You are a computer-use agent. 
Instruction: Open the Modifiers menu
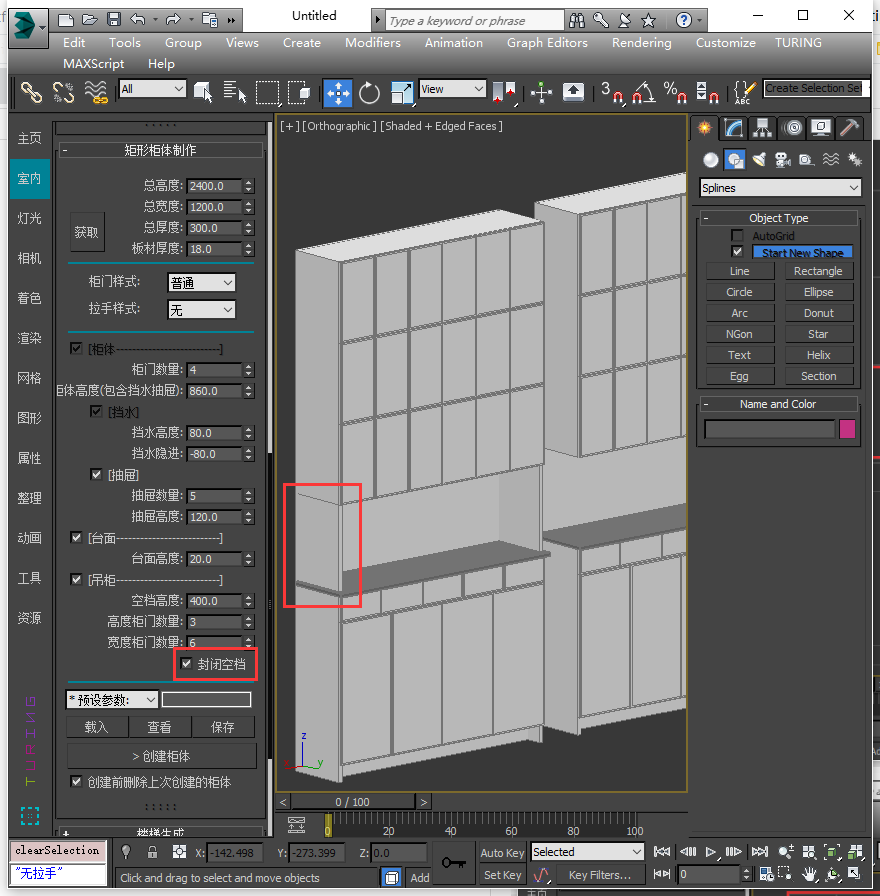point(373,43)
